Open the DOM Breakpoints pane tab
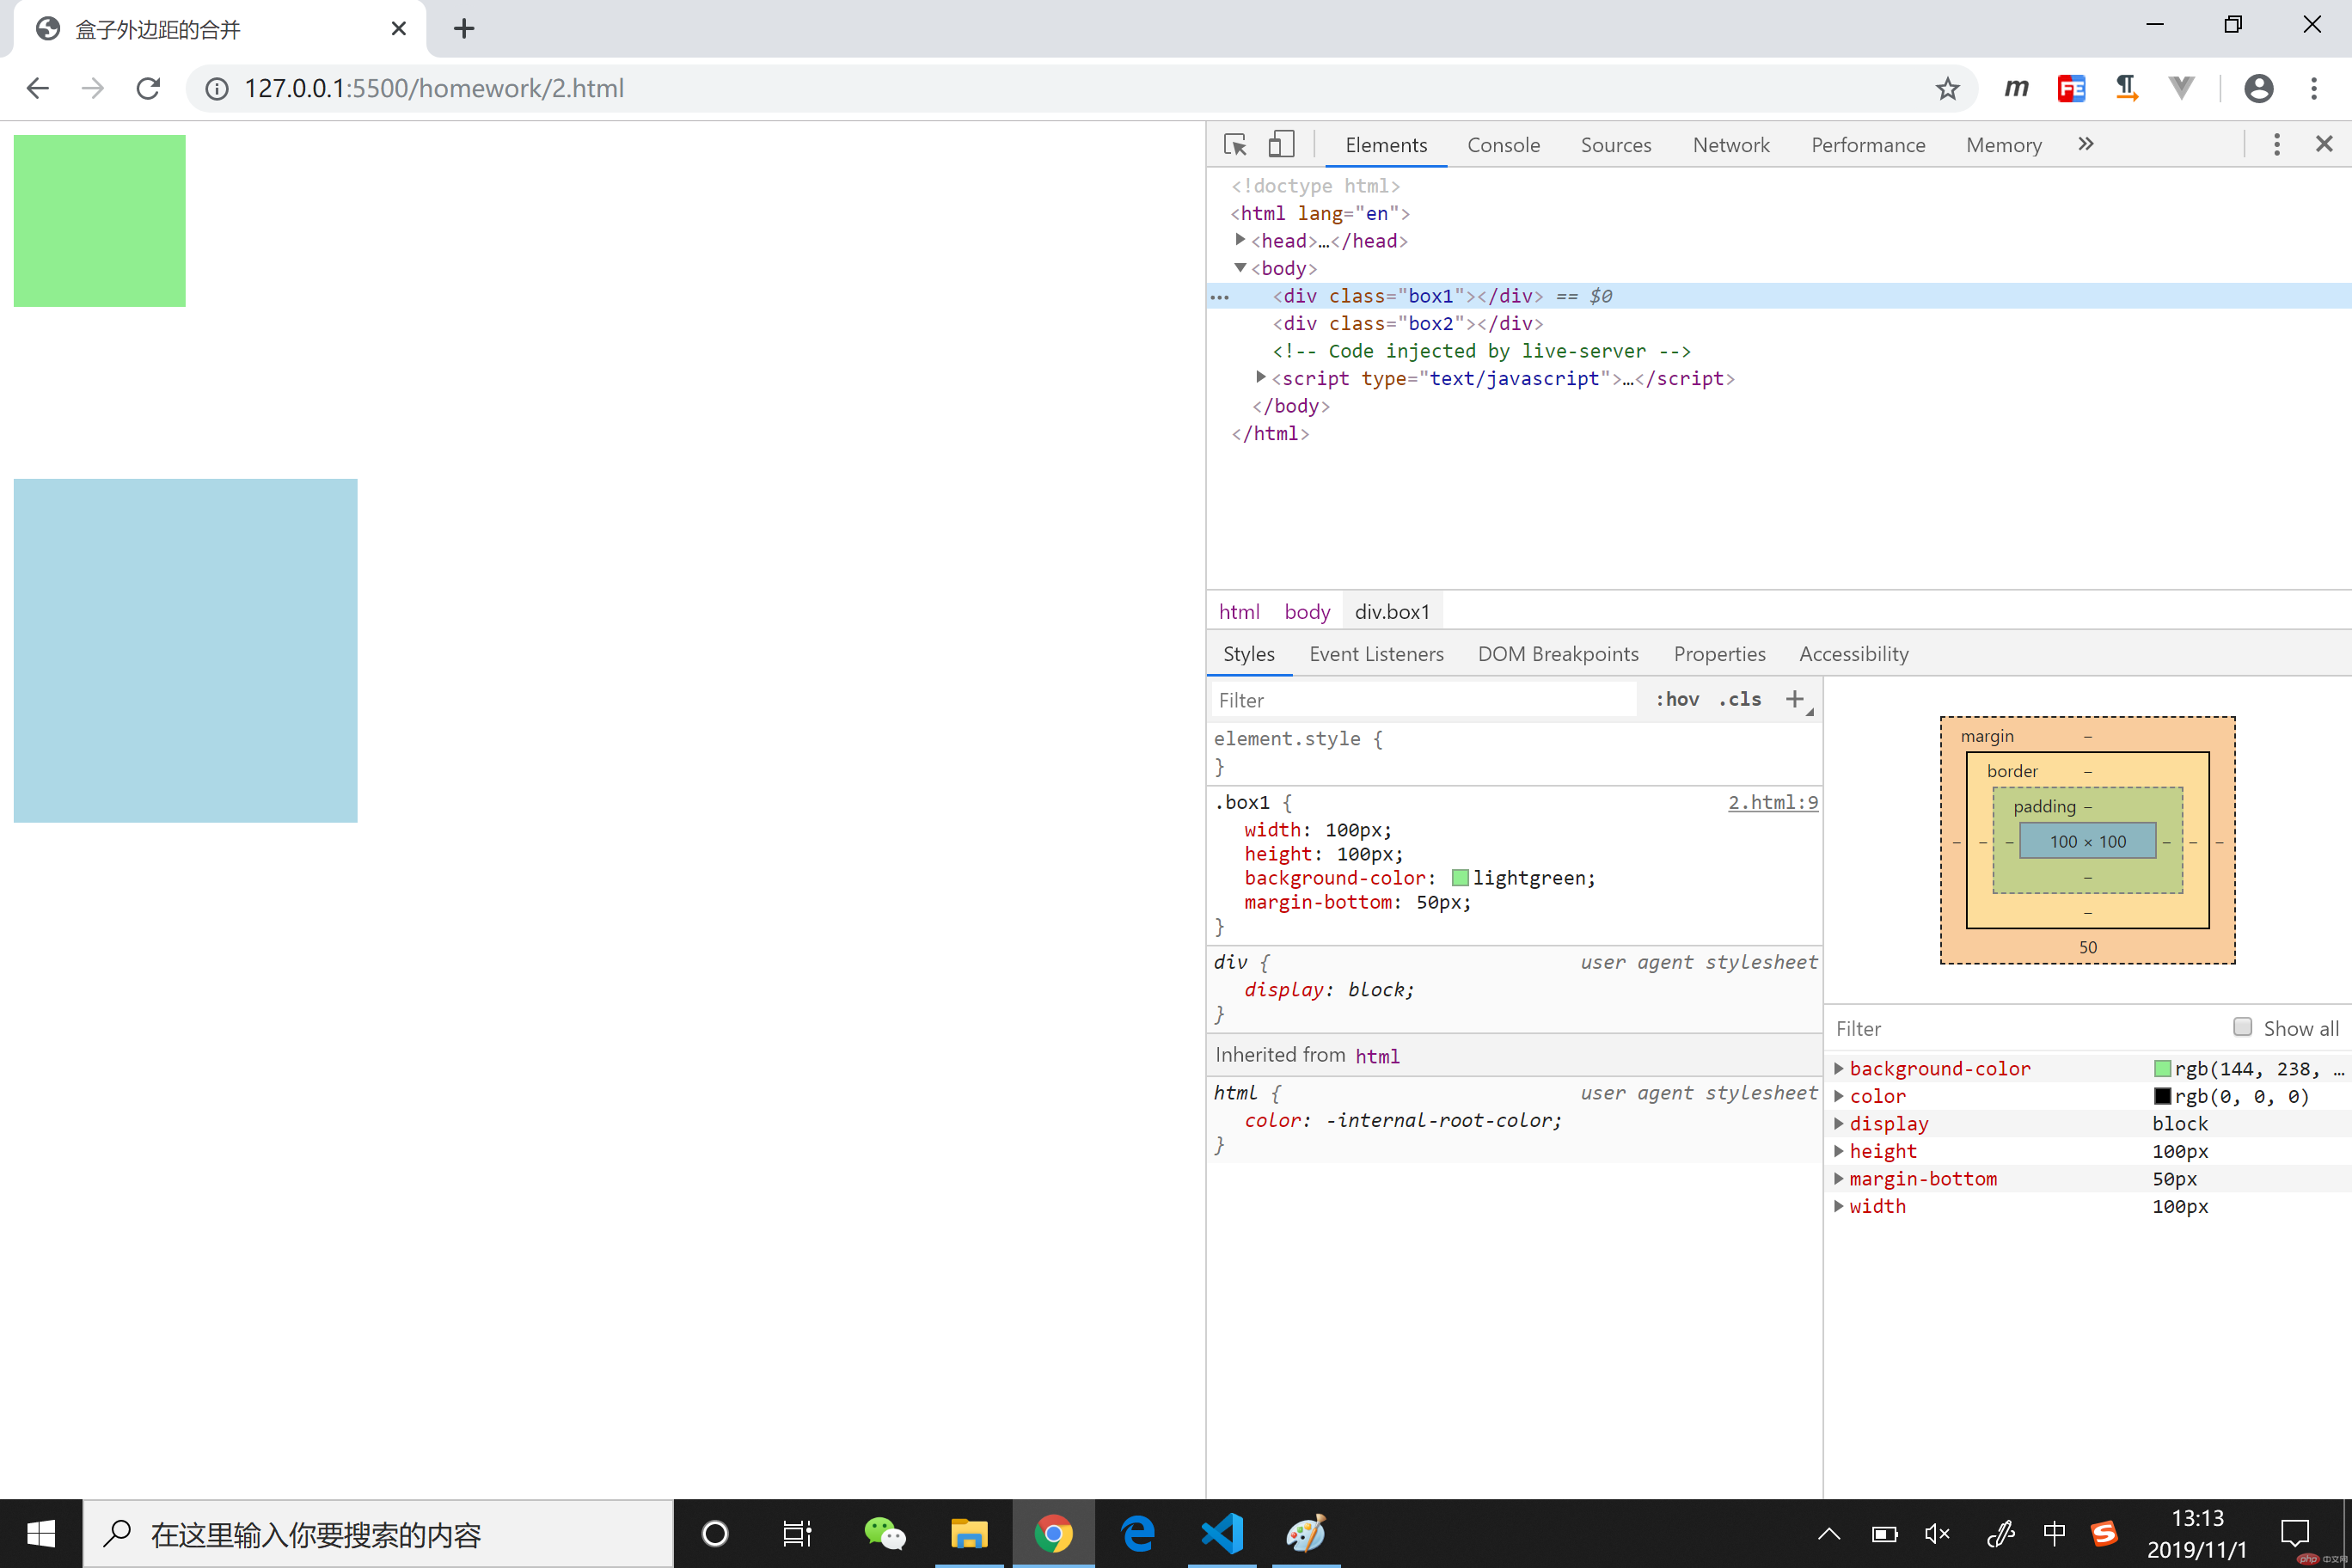This screenshot has height=1568, width=2352. (x=1558, y=654)
